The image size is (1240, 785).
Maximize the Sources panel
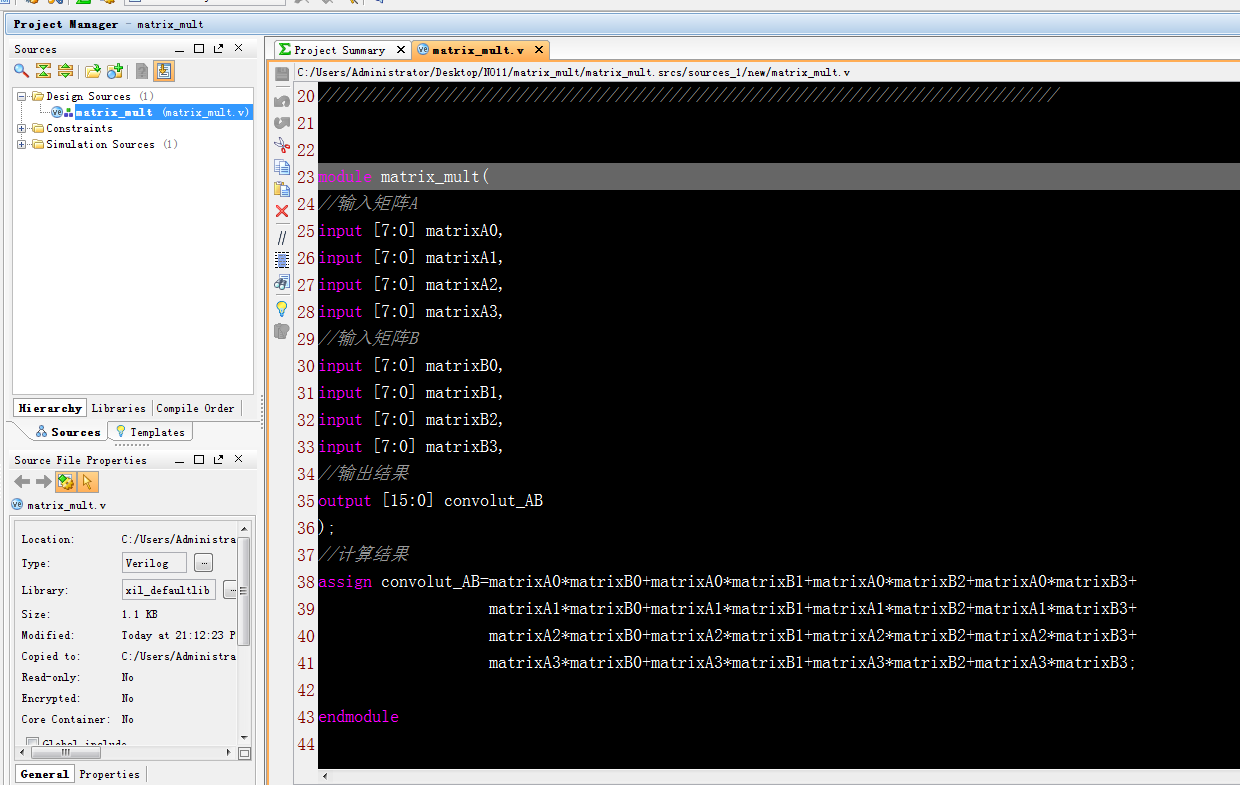pos(199,48)
